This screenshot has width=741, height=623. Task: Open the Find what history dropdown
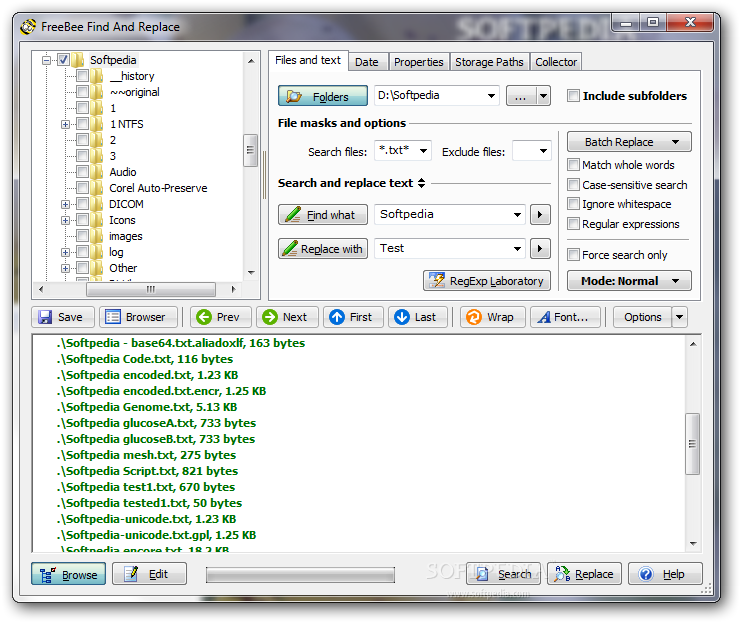pos(517,215)
